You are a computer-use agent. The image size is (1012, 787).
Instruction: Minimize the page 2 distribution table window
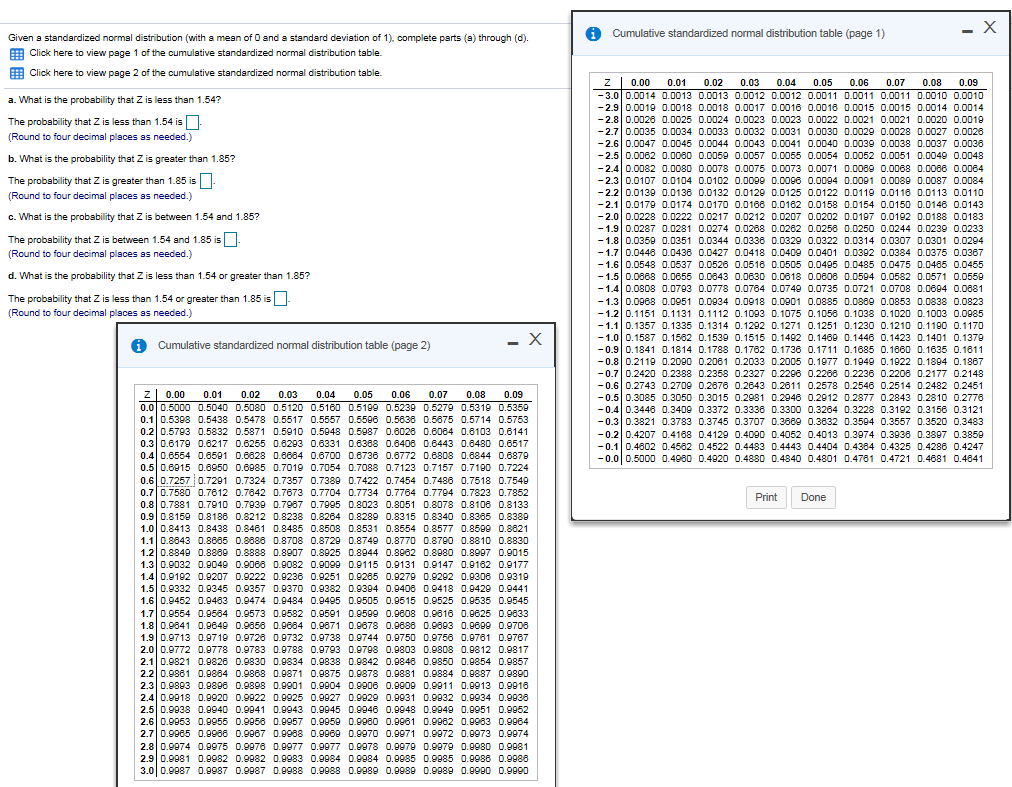pyautogui.click(x=512, y=342)
